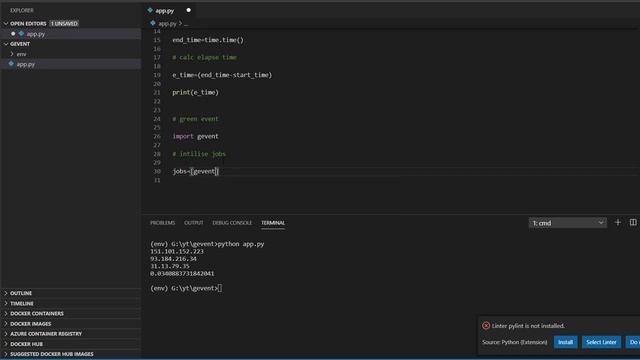The height and width of the screenshot is (360, 640).
Task: Click the 'Linter pylint is not installed.' message
Action: pyautogui.click(x=528, y=326)
